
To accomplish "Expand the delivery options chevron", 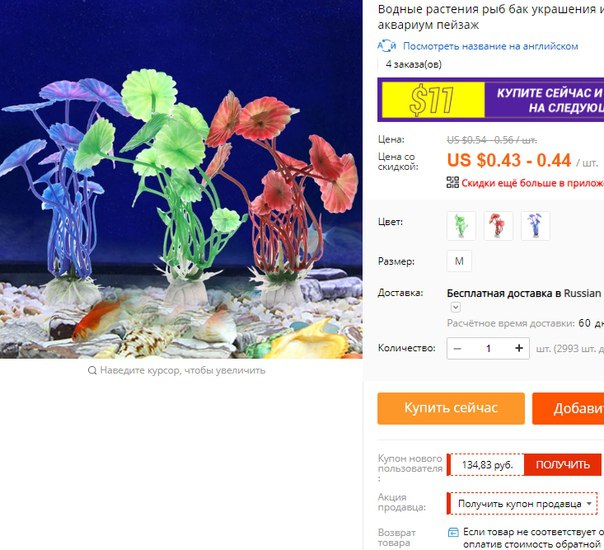I will click(455, 307).
